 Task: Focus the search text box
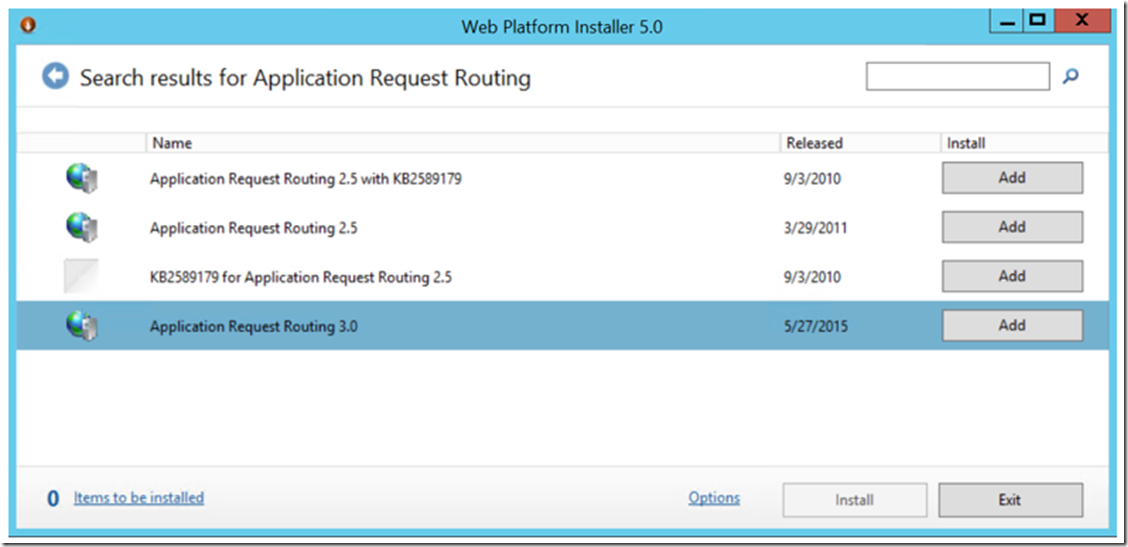[x=958, y=76]
